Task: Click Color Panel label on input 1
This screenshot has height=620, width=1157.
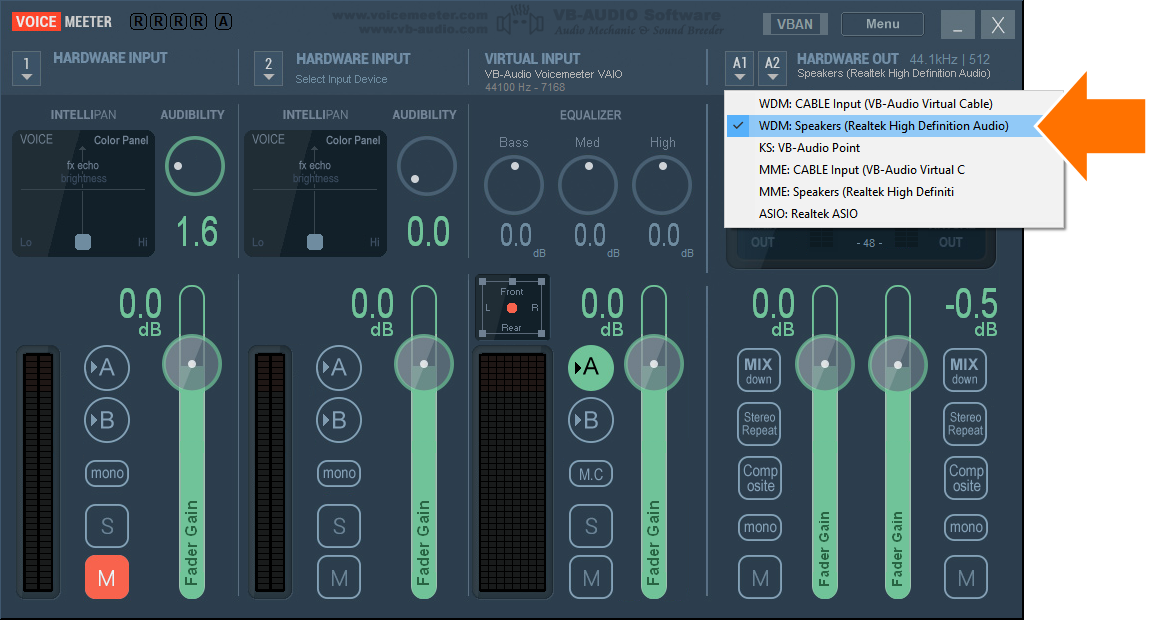Action: [121, 140]
